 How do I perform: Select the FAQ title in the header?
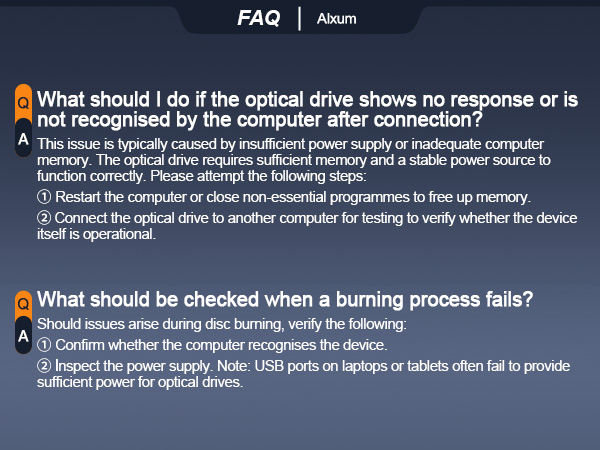(x=259, y=18)
